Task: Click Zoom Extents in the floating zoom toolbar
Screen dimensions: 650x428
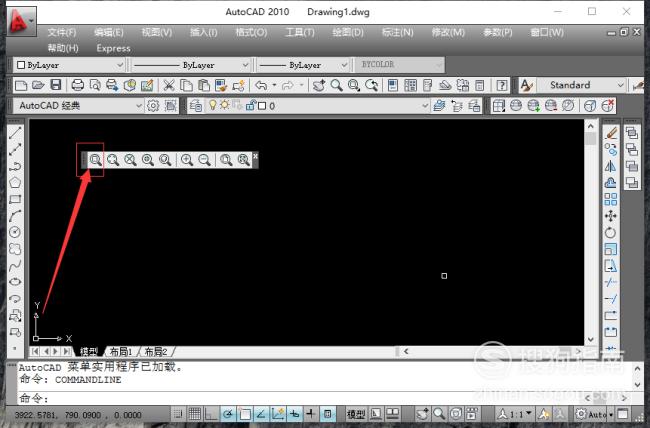Action: (x=243, y=160)
